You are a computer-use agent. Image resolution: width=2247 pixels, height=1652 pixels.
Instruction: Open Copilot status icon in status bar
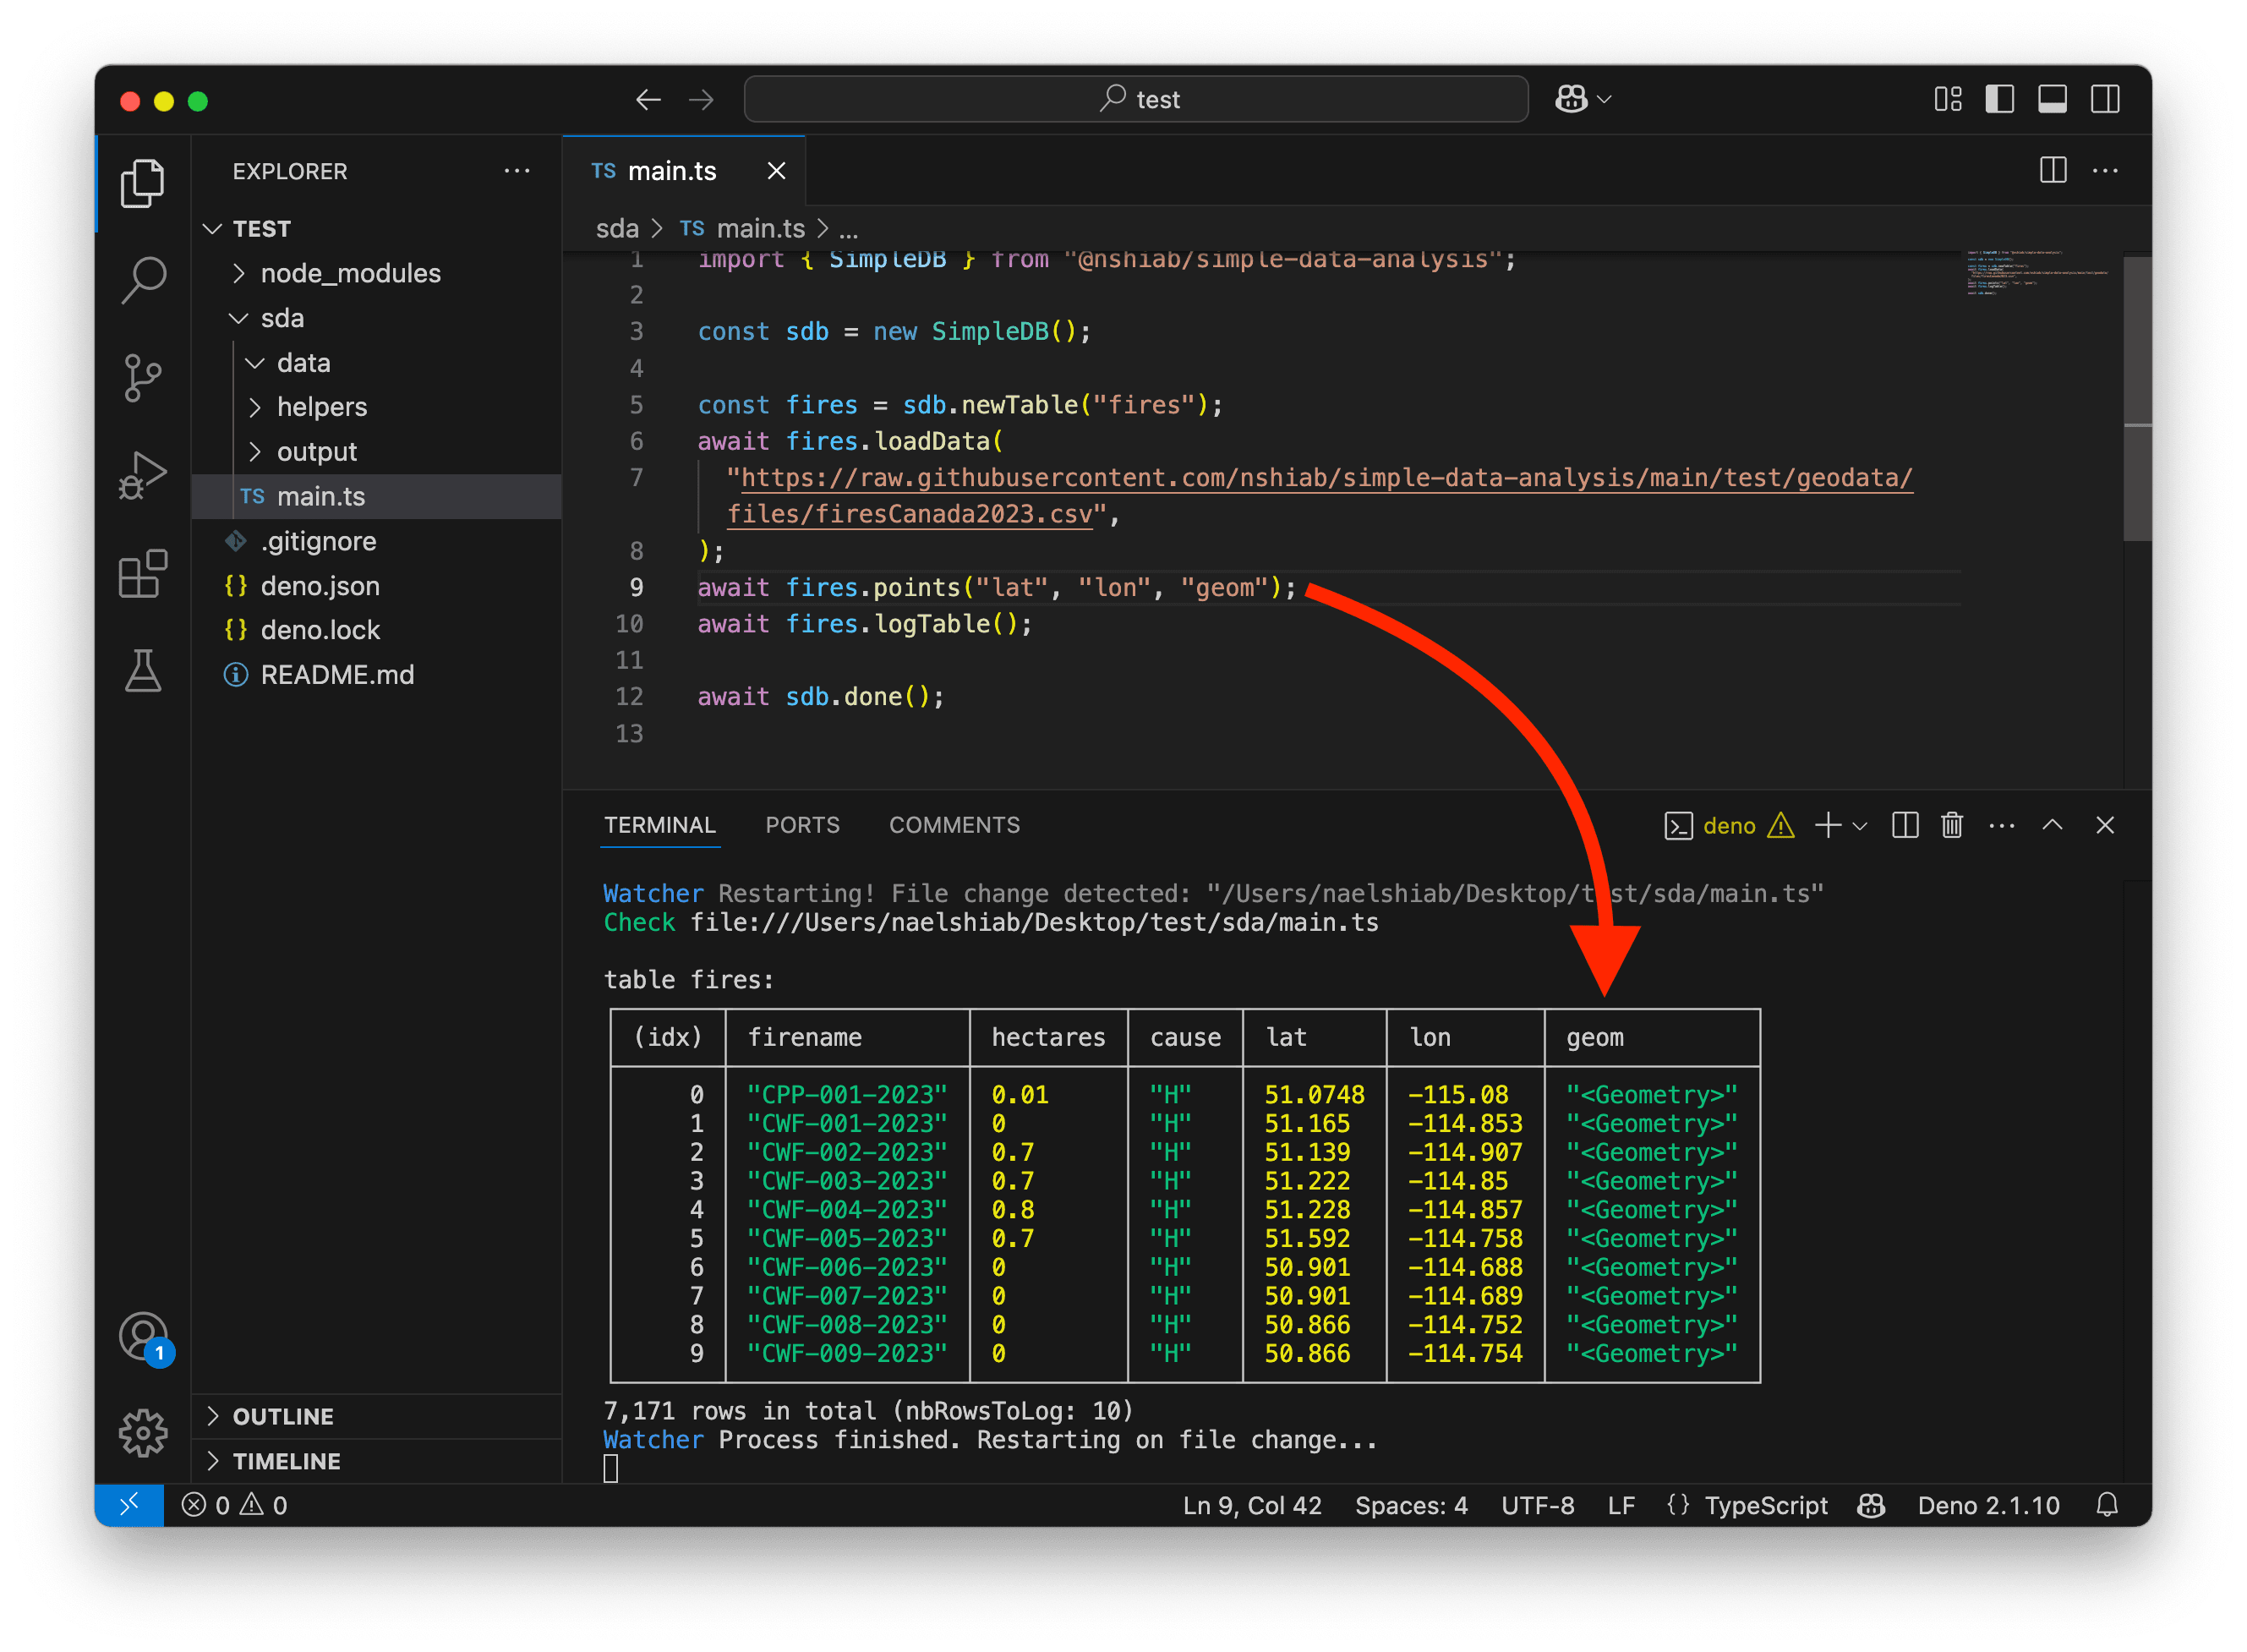pos(1871,1505)
